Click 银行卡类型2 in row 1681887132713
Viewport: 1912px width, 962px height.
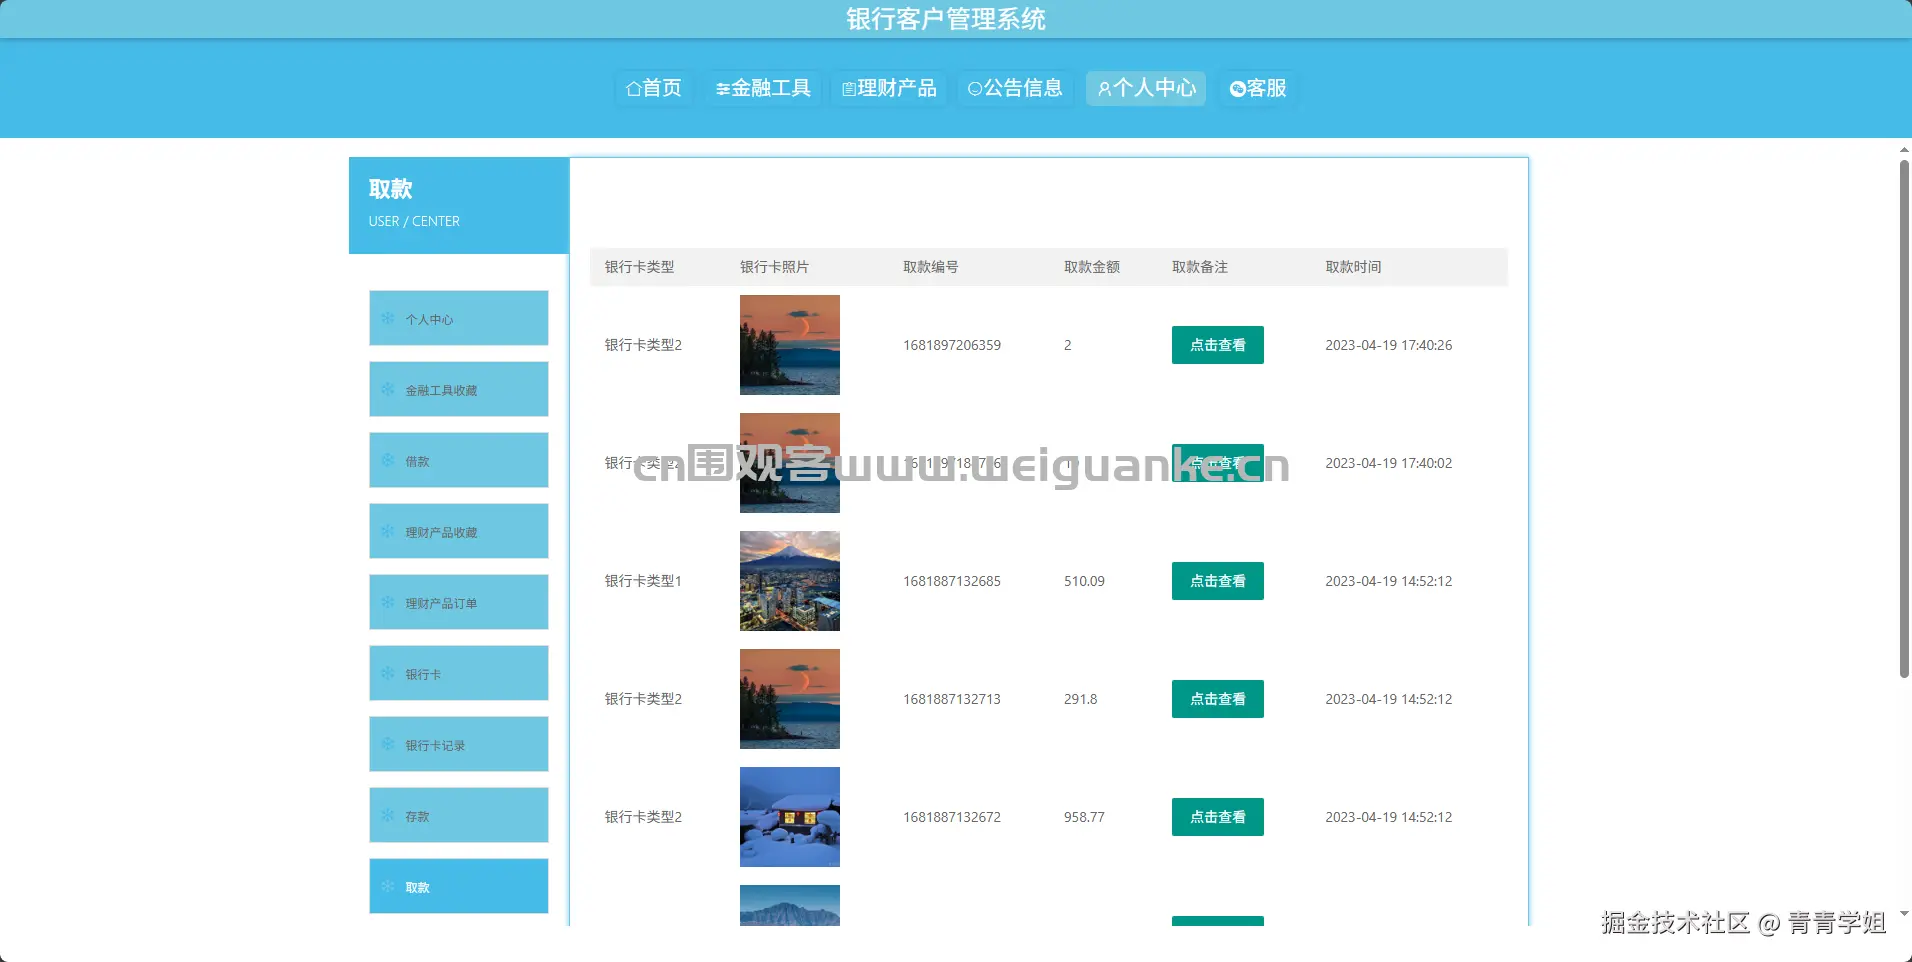click(x=643, y=699)
